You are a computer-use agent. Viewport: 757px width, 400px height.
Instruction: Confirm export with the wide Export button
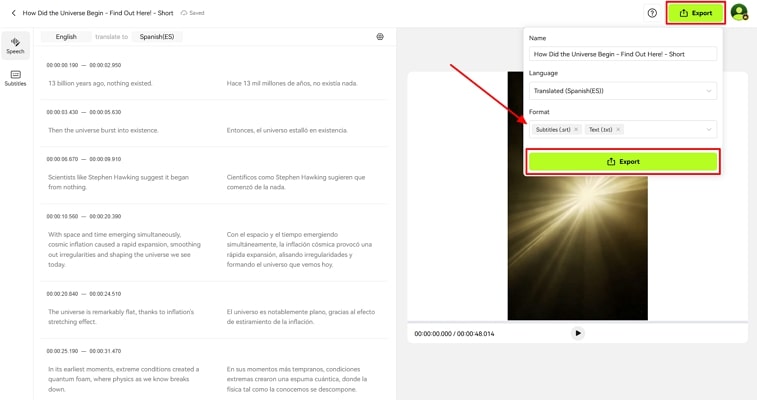click(623, 162)
